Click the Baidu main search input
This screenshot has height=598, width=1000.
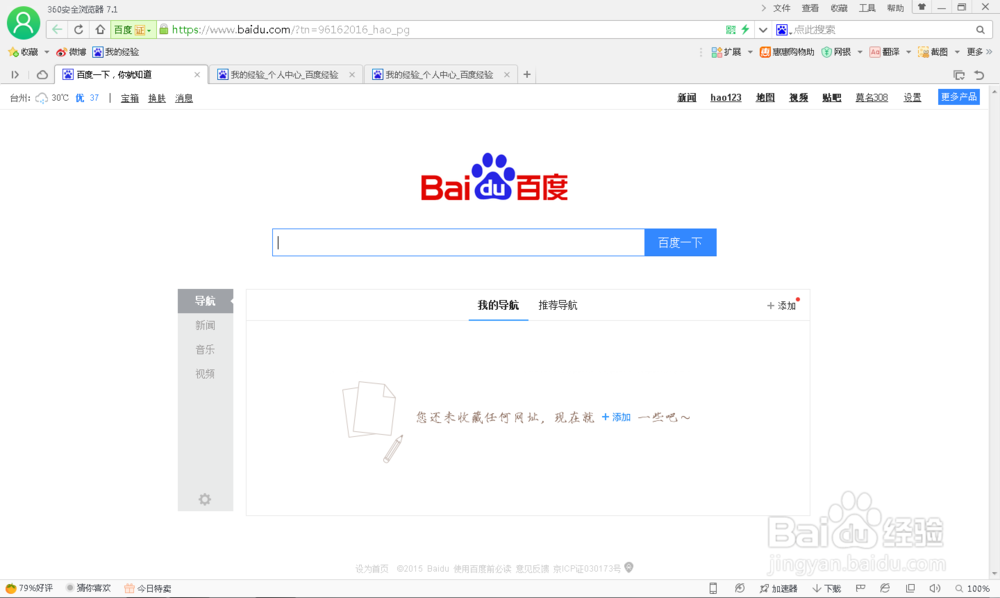click(x=459, y=242)
